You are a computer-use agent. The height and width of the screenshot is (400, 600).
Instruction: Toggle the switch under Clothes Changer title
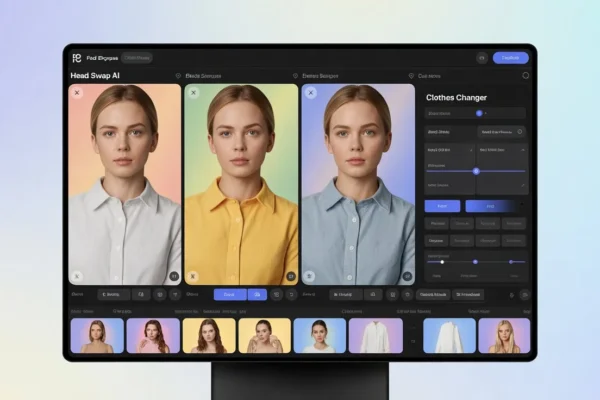tap(479, 113)
